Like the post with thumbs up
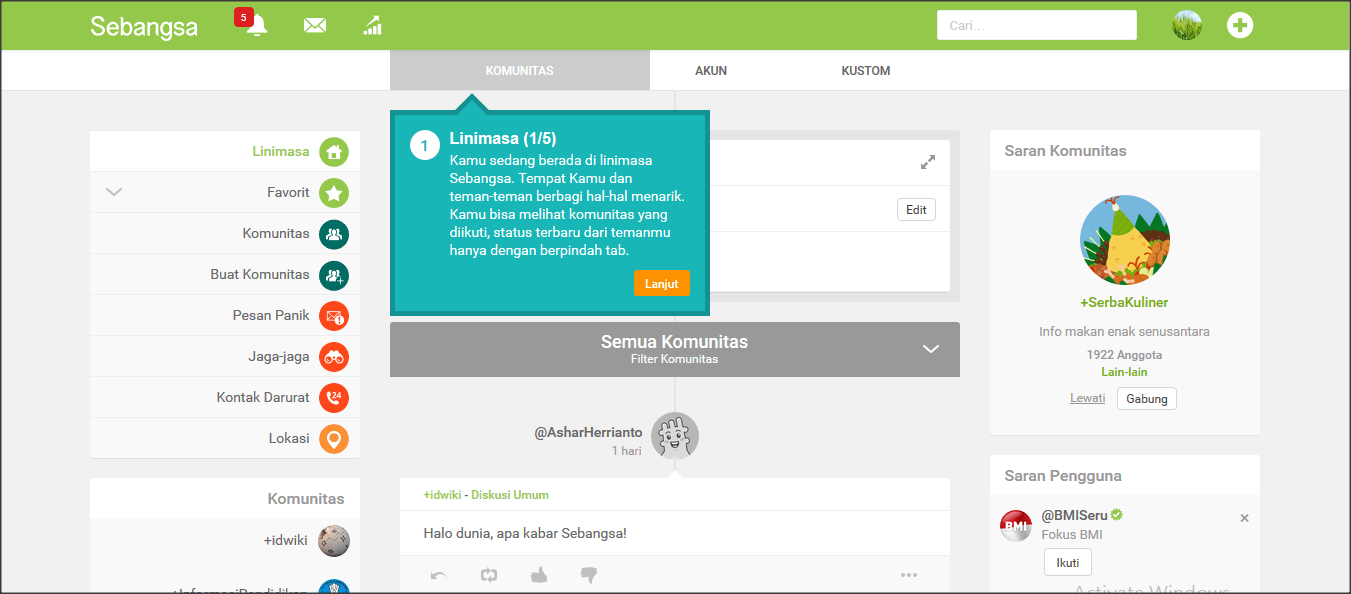The image size is (1351, 594). point(539,575)
